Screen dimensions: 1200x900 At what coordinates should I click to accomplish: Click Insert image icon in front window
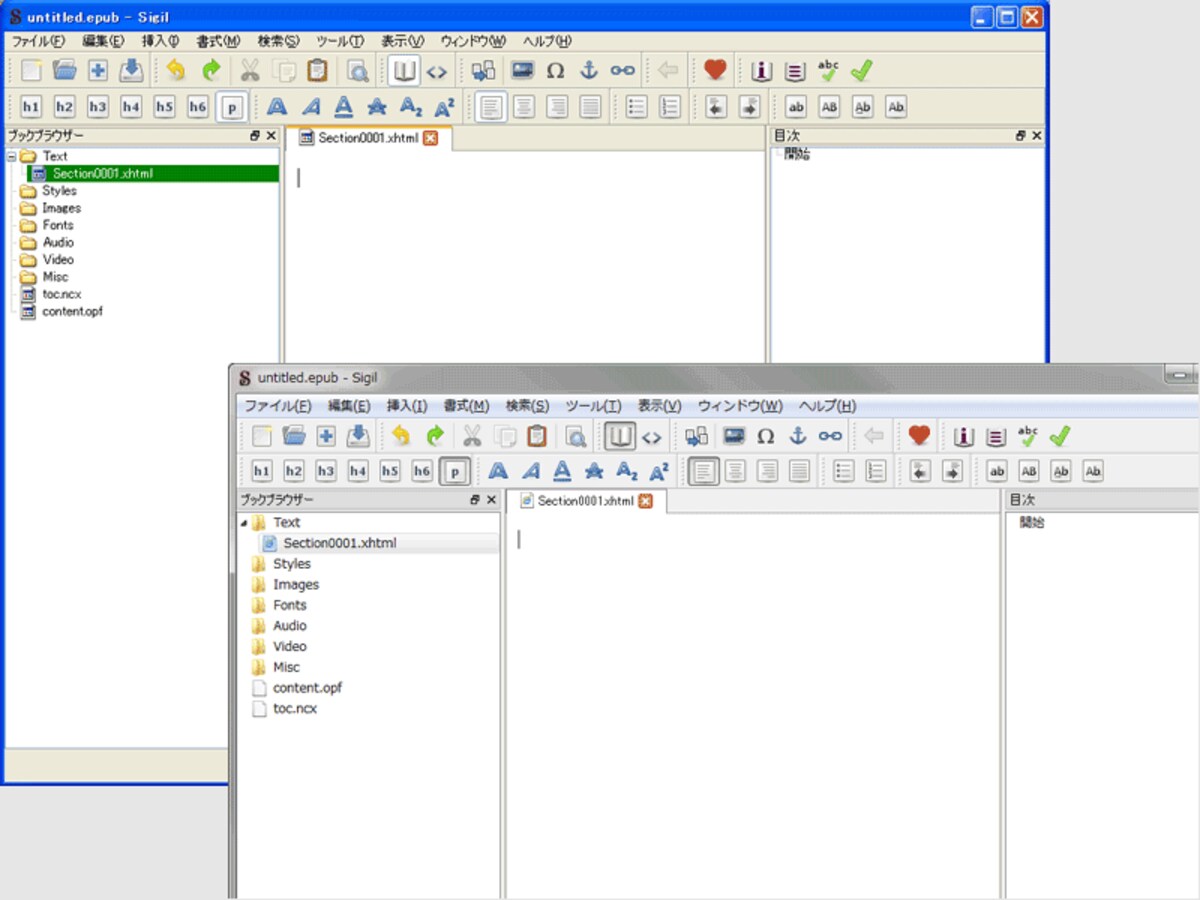[734, 436]
